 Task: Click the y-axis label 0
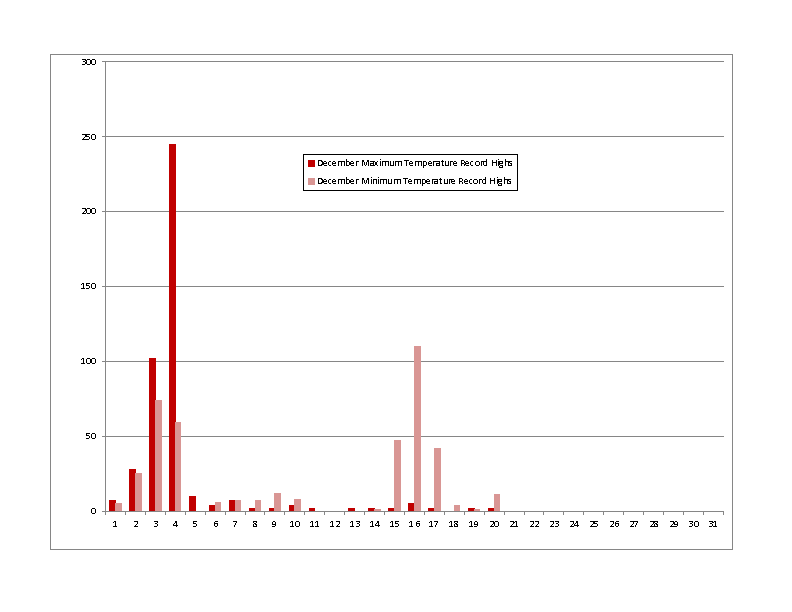click(x=93, y=511)
